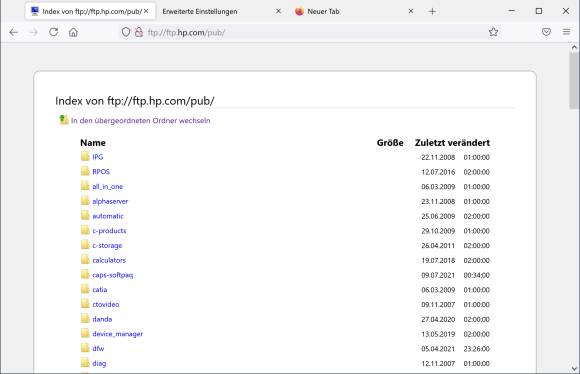Click folder icon next to danda

coord(85,319)
